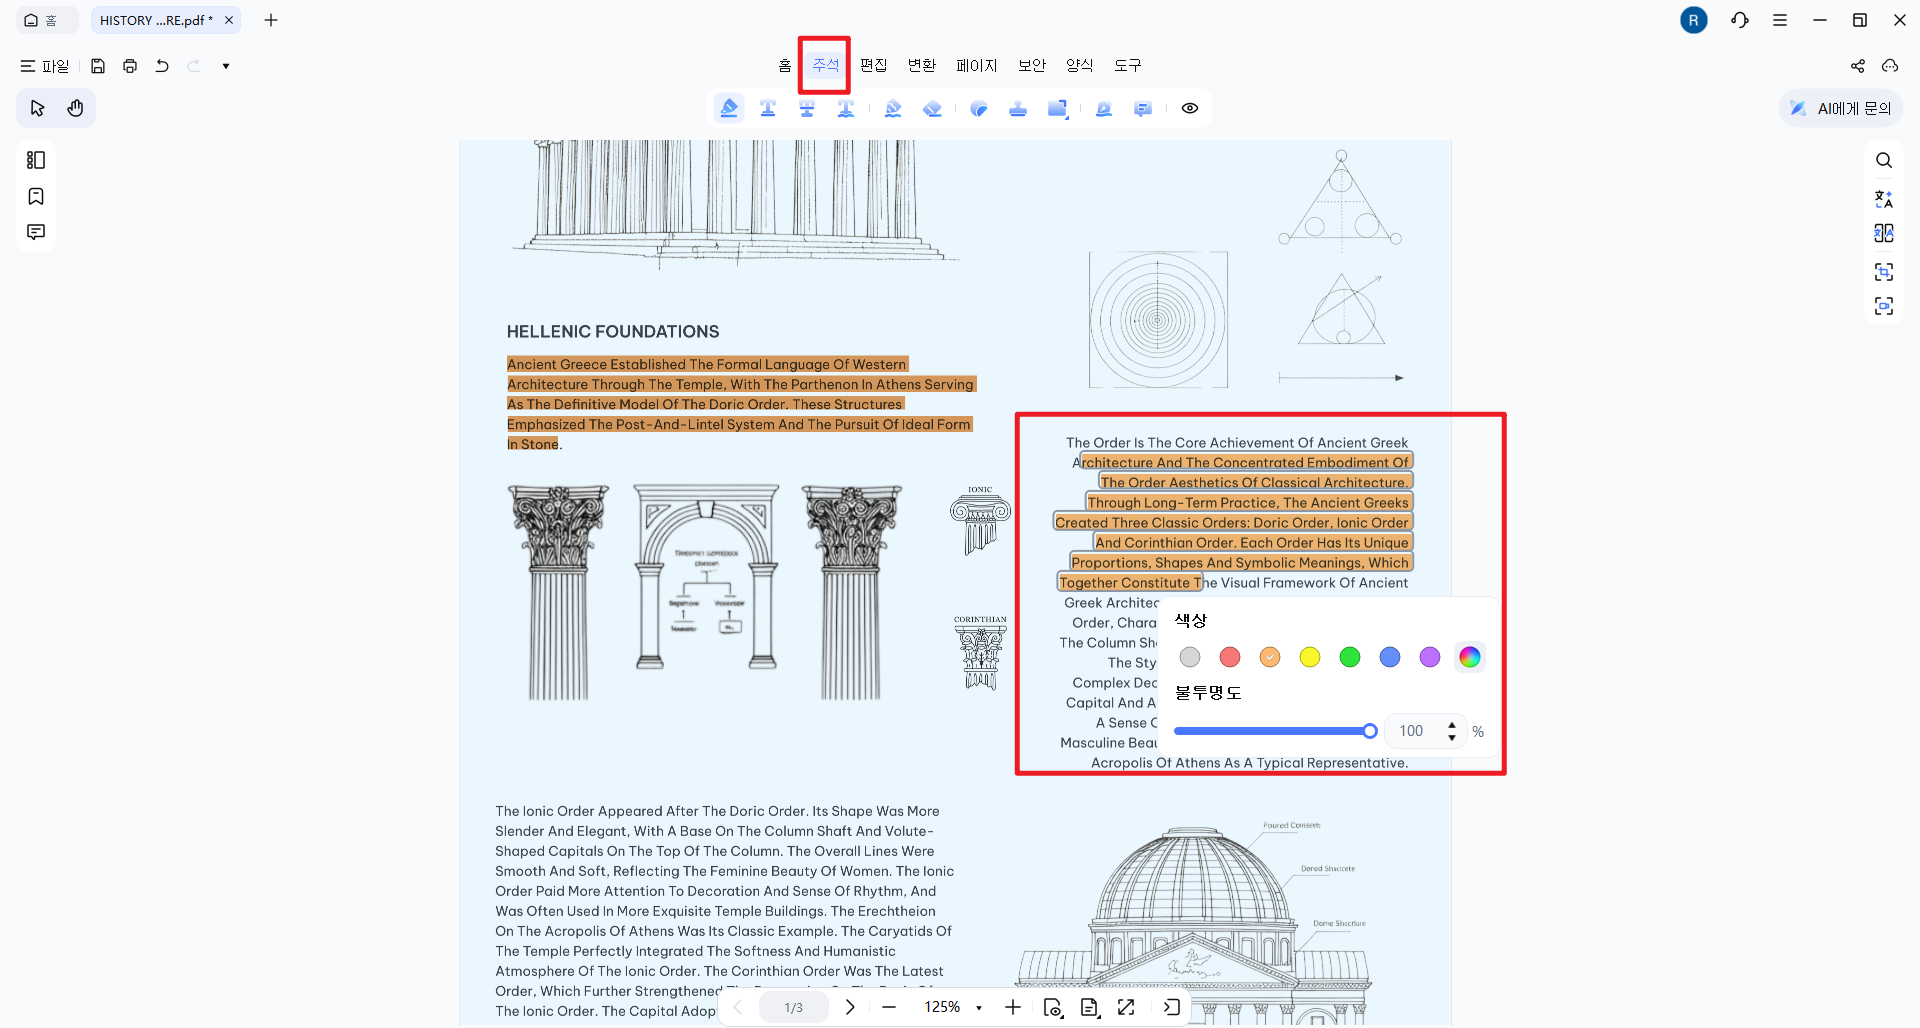Open the hamburger settings menu in title bar

coord(1780,20)
